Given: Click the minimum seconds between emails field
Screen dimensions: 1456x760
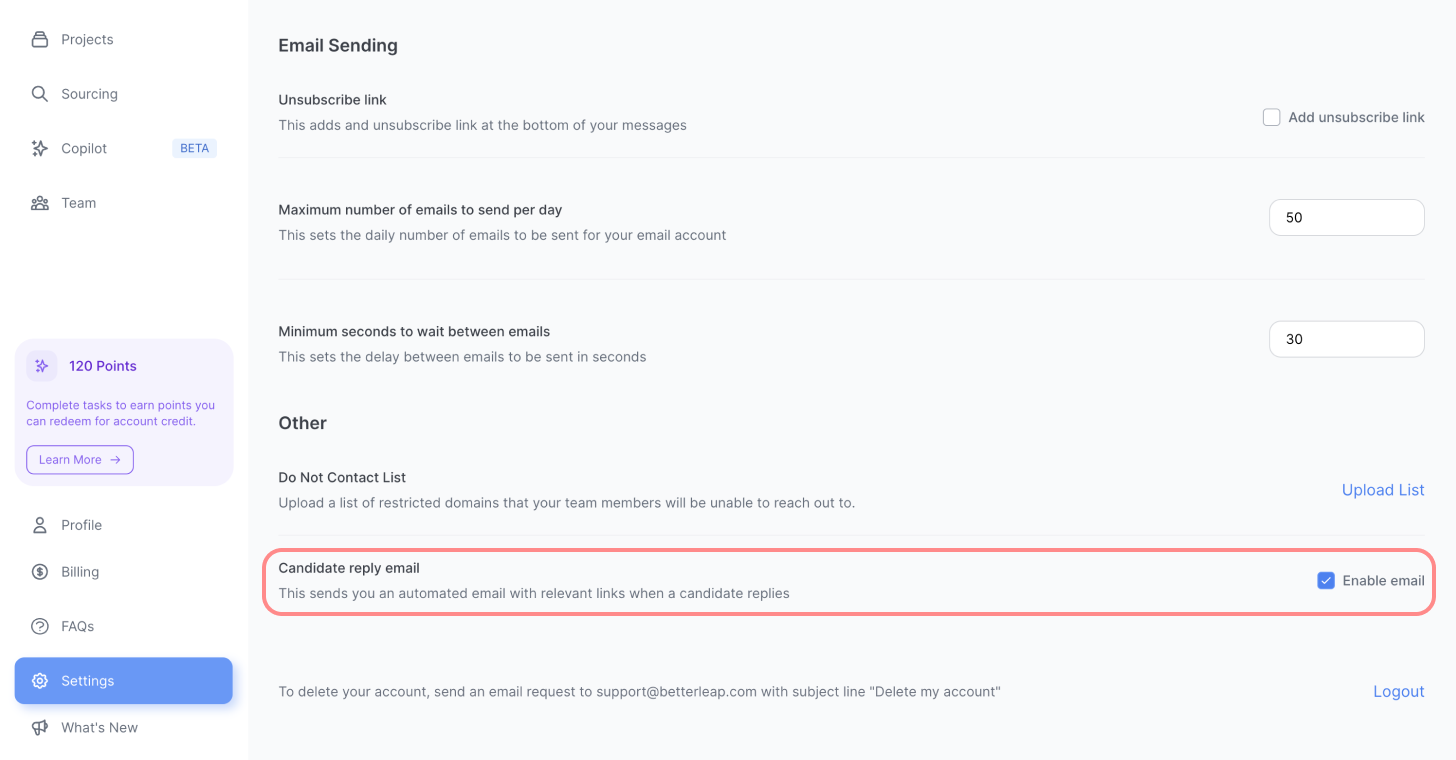Looking at the screenshot, I should [1347, 339].
